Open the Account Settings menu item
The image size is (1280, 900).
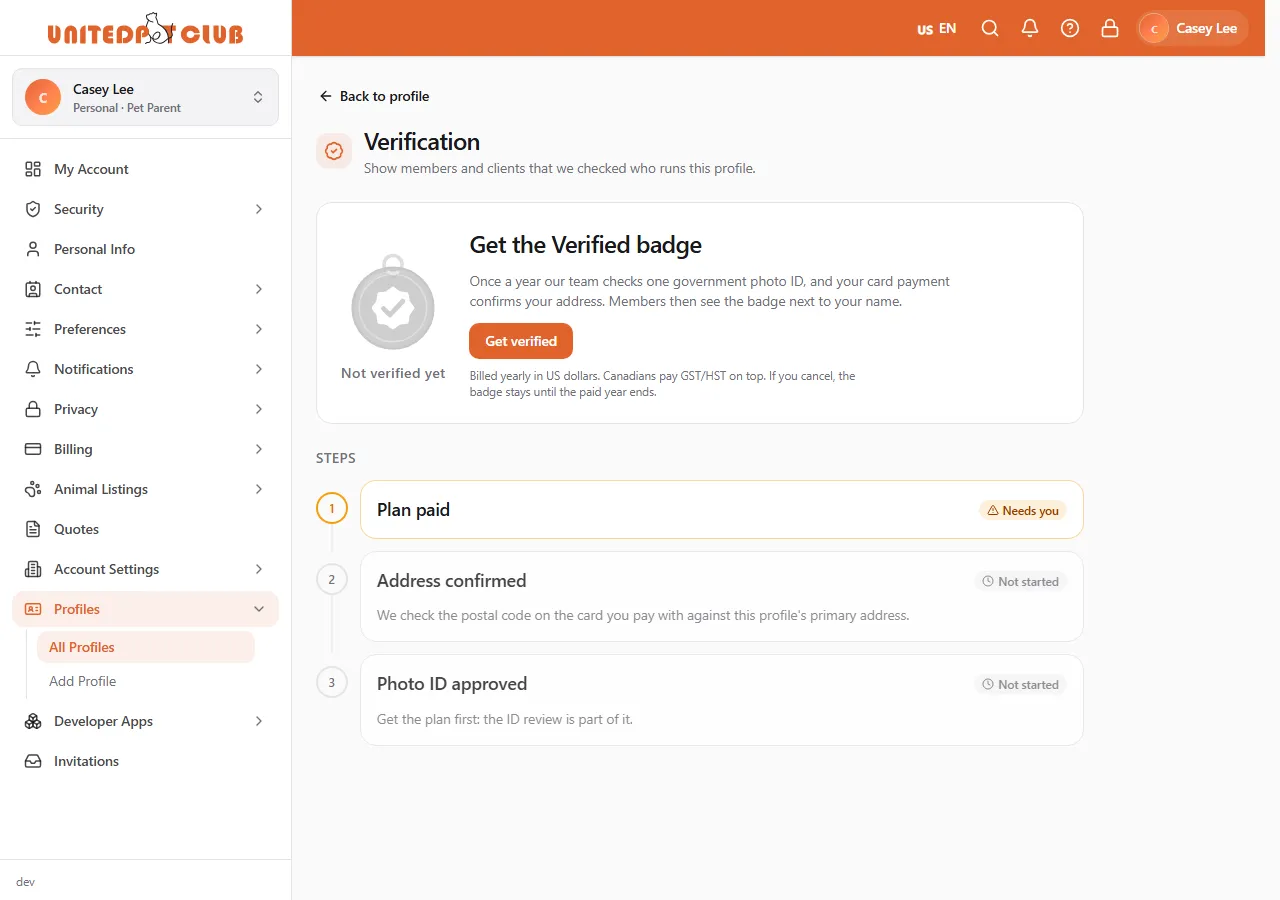145,569
